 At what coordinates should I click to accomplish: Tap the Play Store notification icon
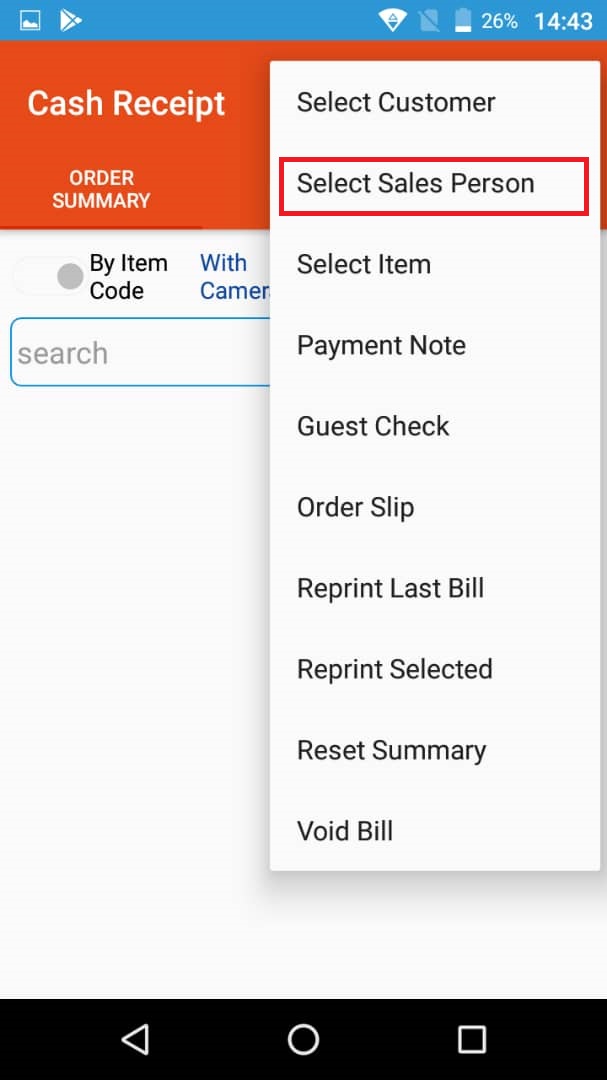click(71, 20)
